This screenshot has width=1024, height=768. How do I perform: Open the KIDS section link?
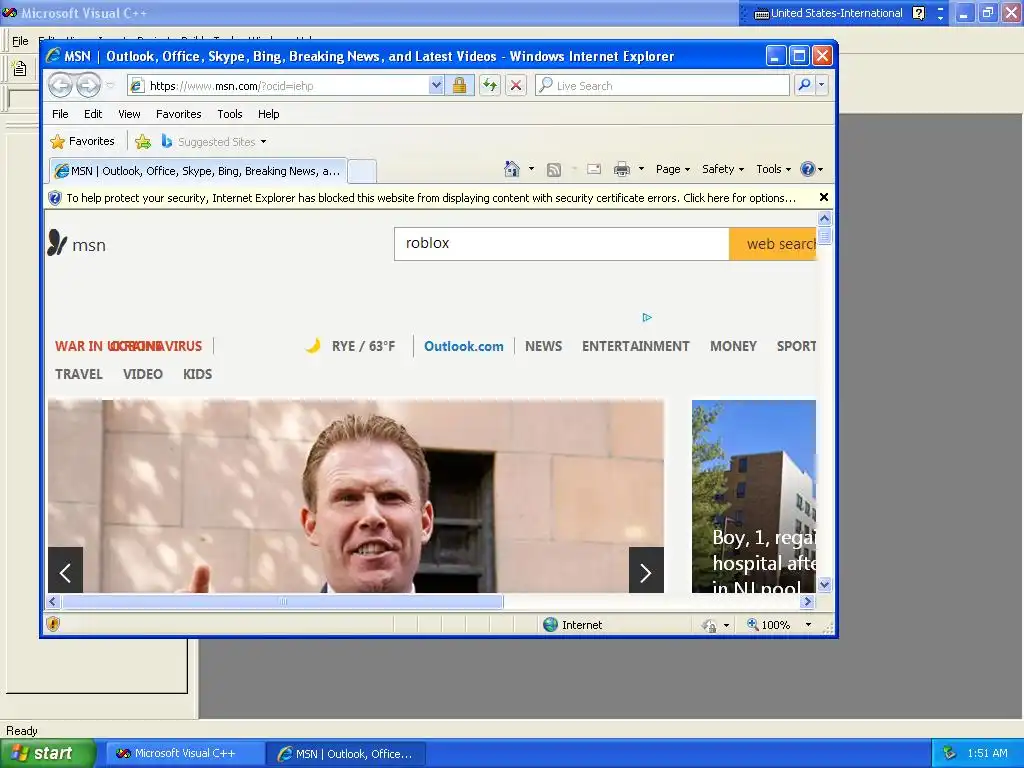click(197, 374)
